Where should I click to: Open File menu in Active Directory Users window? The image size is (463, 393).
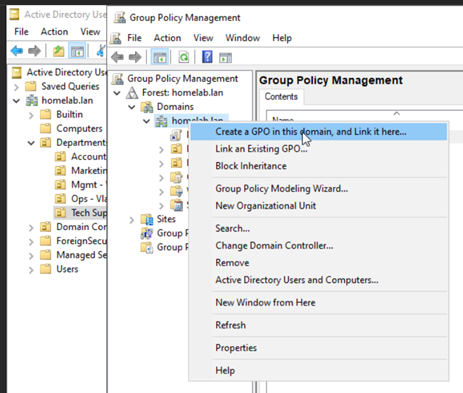(x=21, y=32)
